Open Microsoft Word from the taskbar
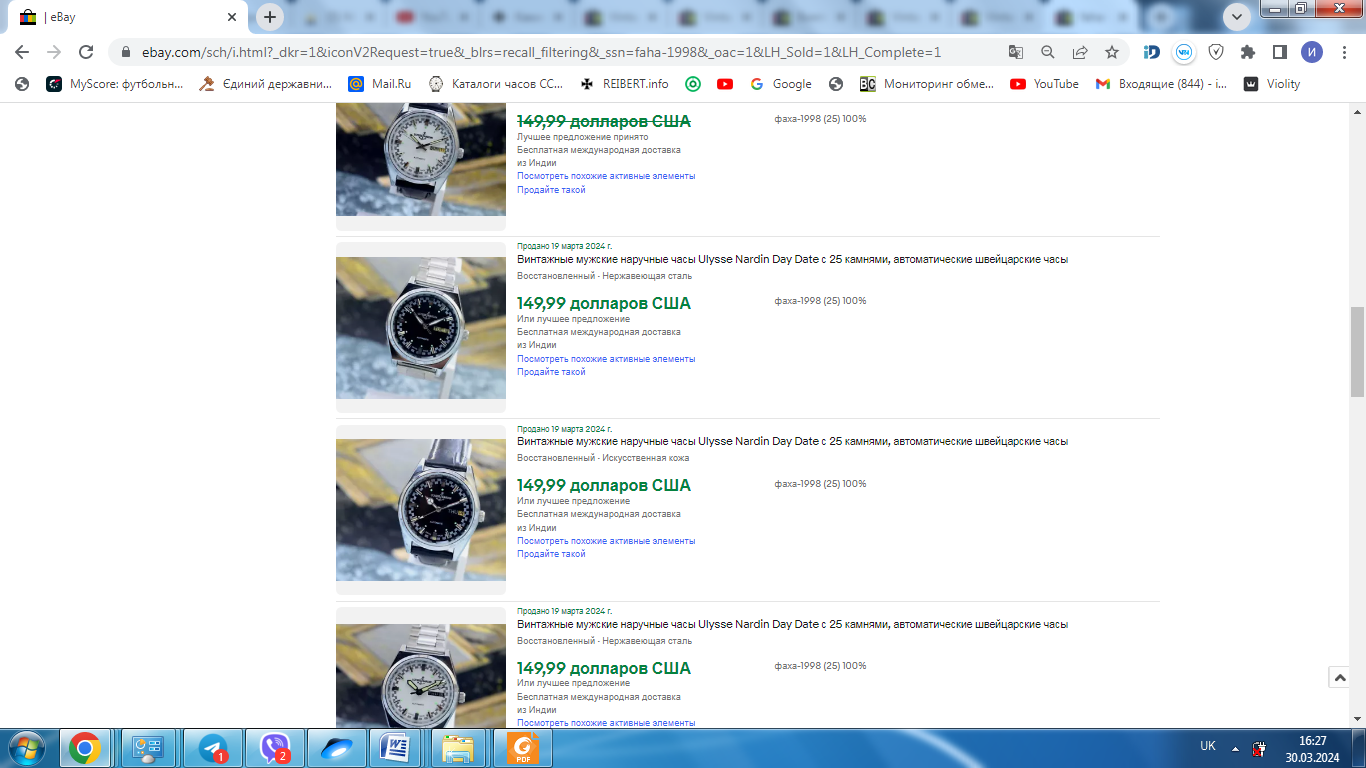 395,748
